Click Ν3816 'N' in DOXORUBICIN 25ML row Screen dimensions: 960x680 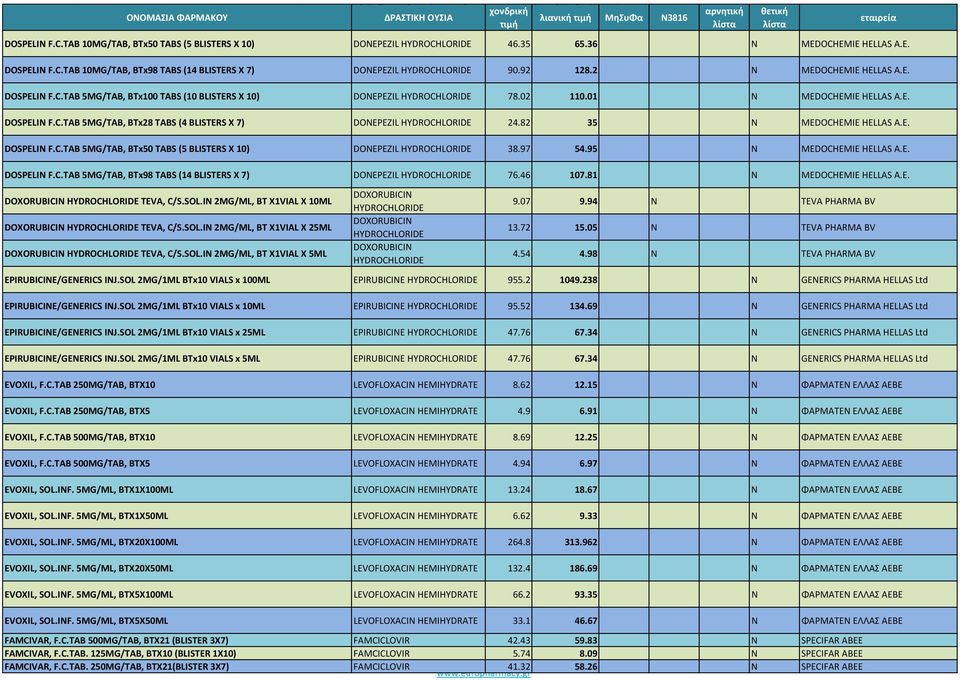pos(654,228)
